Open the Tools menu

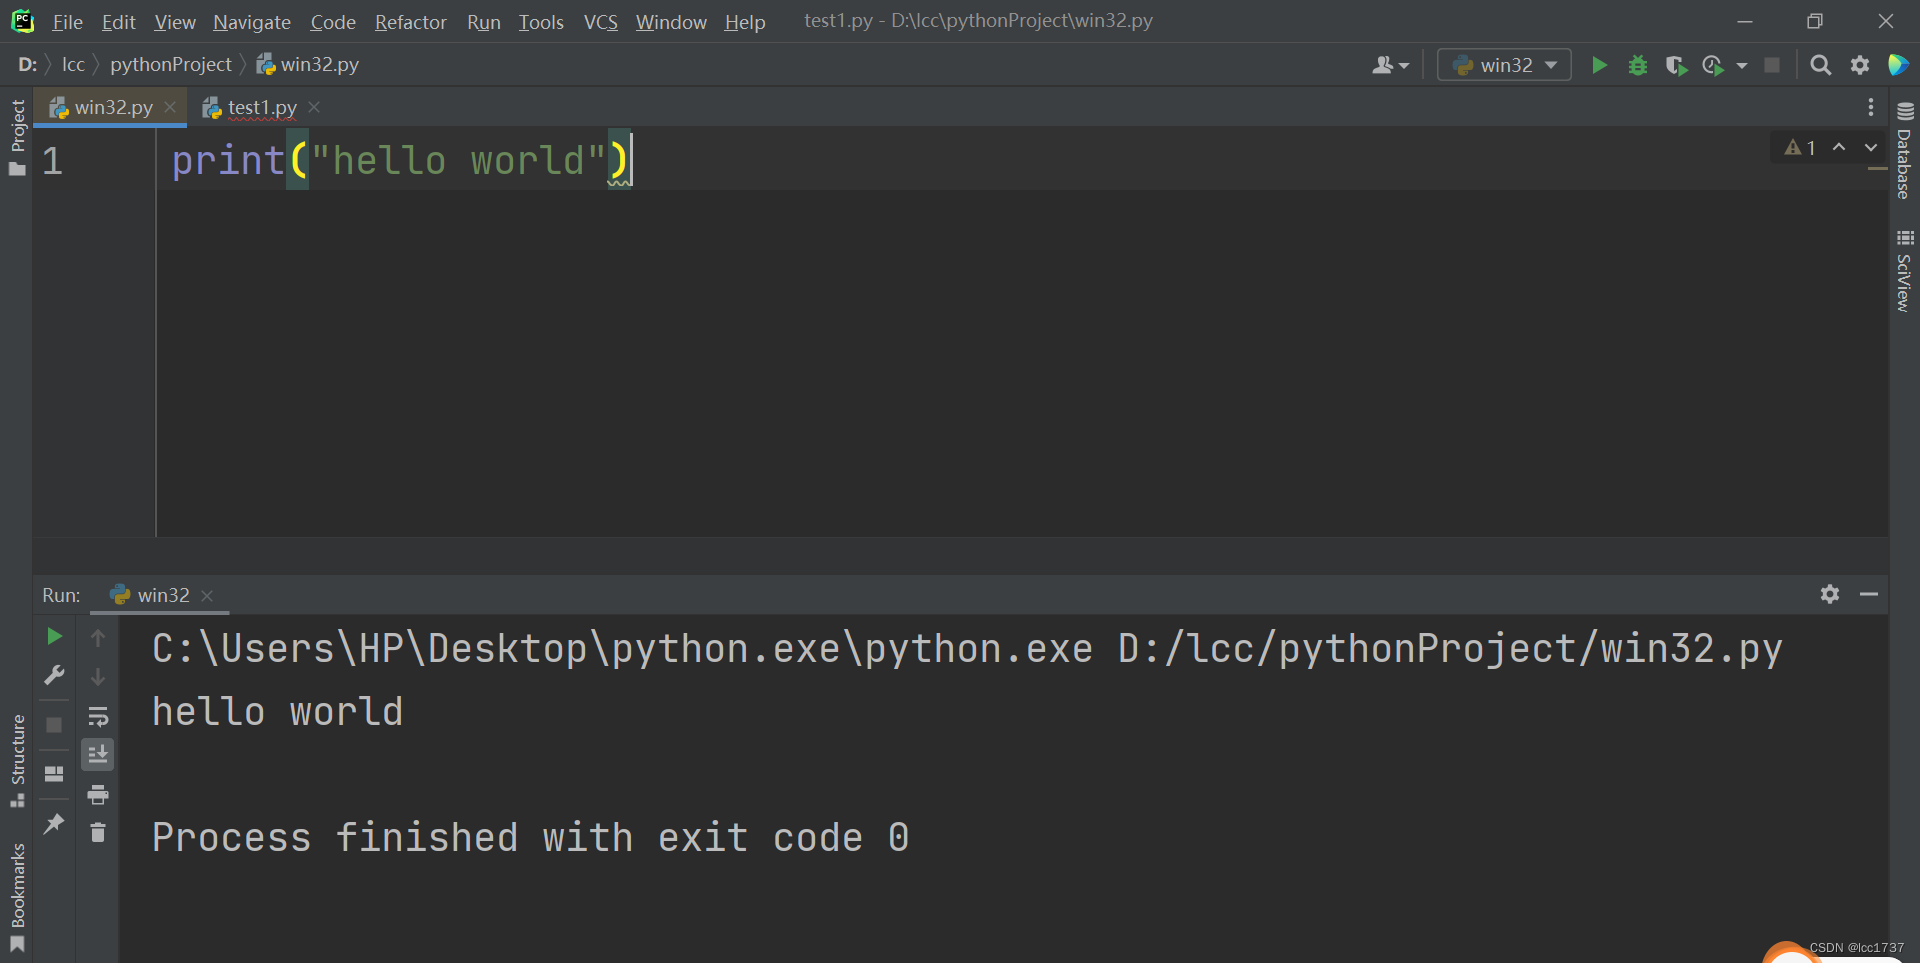point(541,22)
